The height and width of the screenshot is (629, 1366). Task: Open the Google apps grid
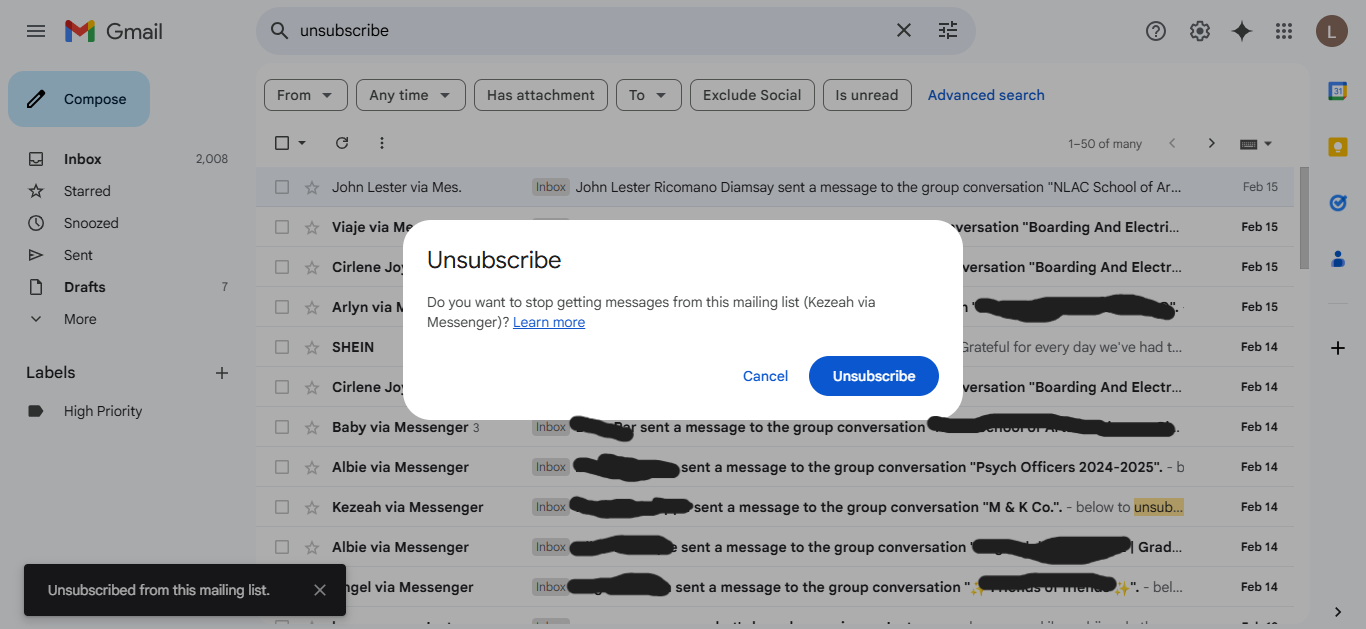(x=1284, y=31)
